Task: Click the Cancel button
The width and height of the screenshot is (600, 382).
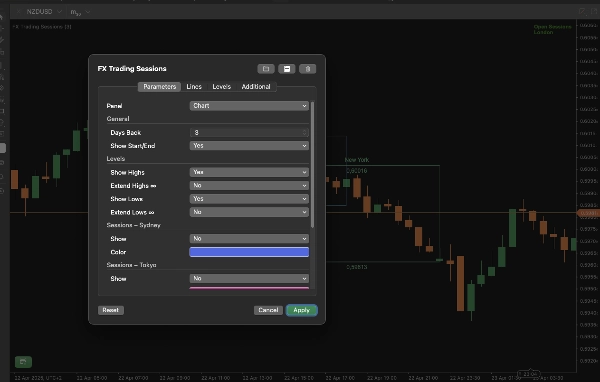Action: click(268, 310)
